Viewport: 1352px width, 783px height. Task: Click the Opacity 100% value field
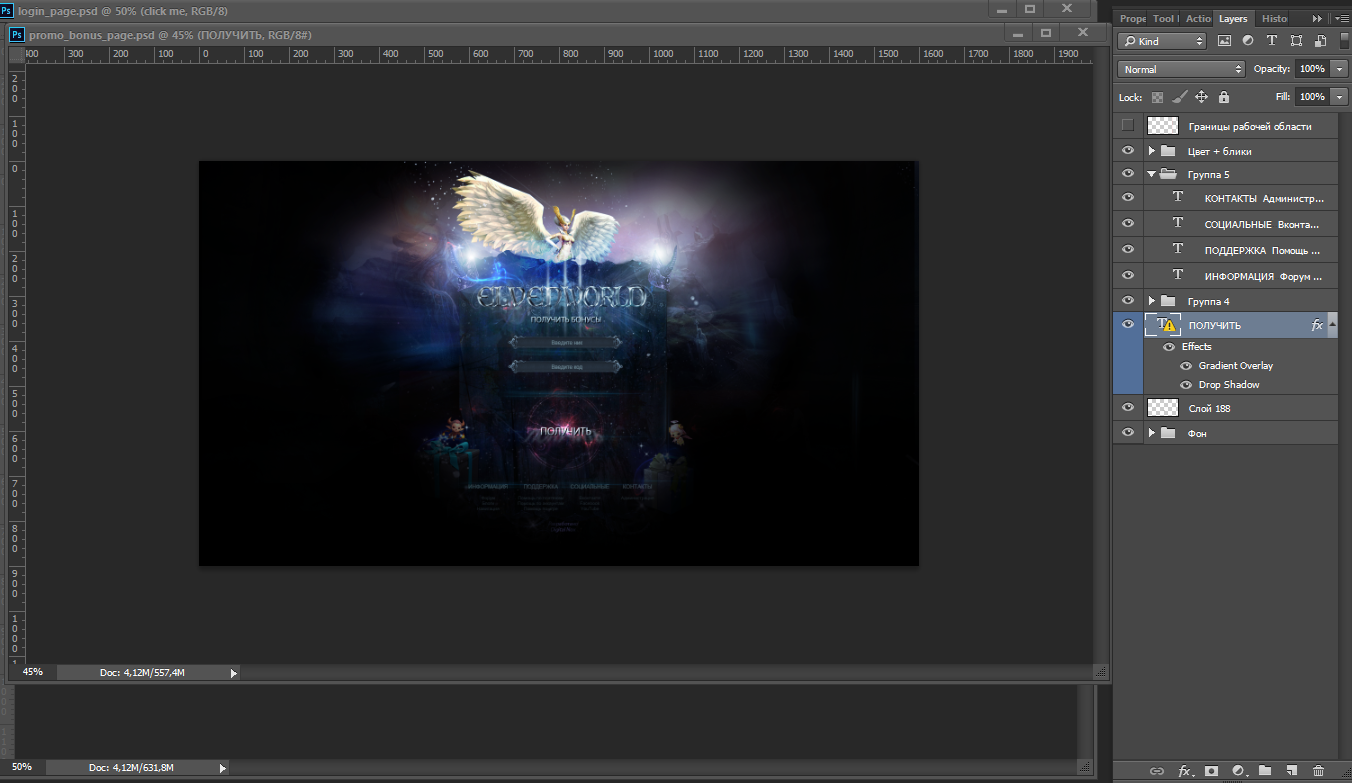click(x=1312, y=69)
